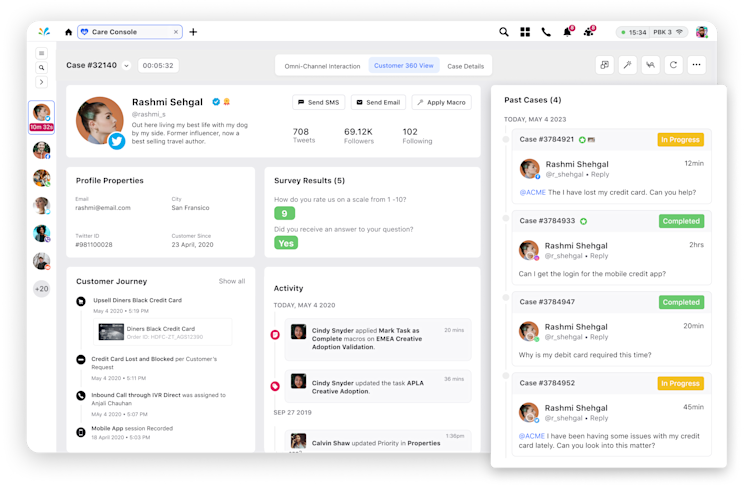Click Completed status on Case #3784933
Viewport: 750px width, 492px height.
(x=681, y=221)
